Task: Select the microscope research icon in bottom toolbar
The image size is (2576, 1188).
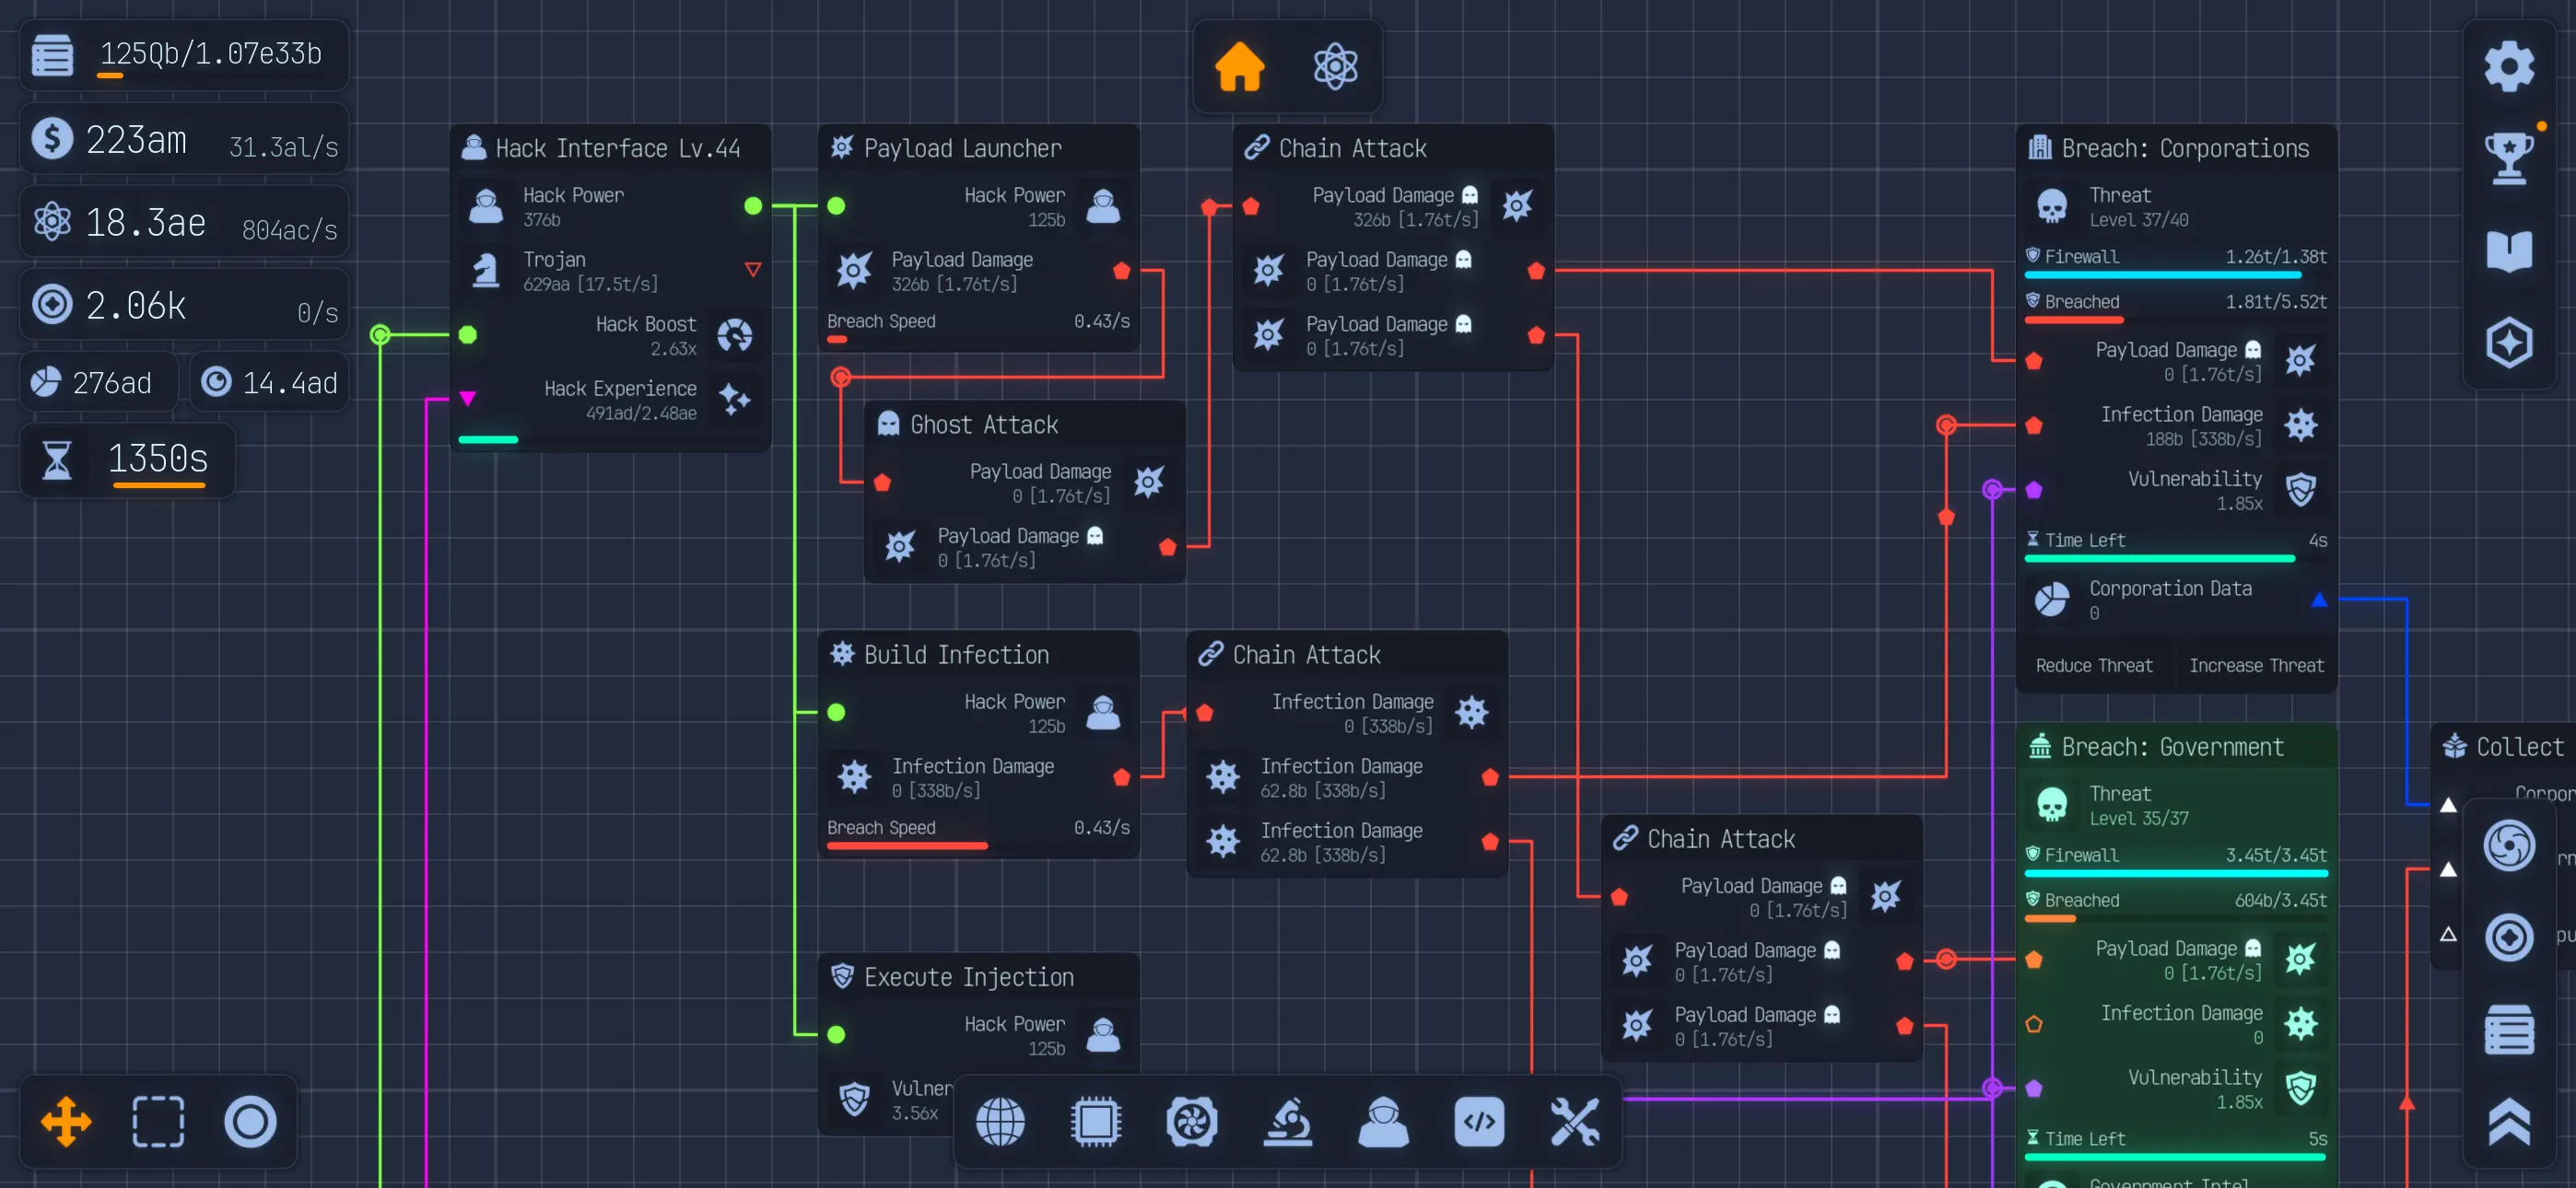Action: 1288,1122
